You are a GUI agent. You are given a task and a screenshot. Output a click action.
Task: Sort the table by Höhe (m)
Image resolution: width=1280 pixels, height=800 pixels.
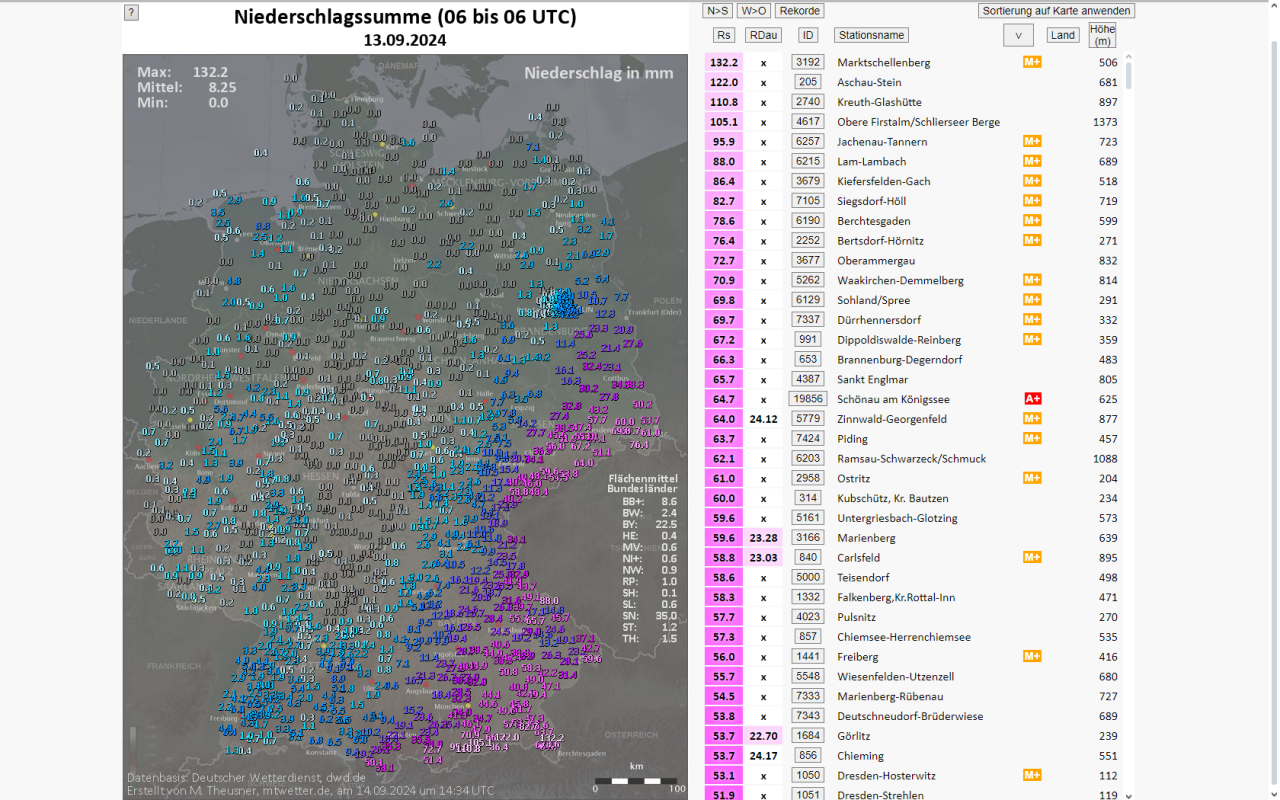pos(1102,35)
